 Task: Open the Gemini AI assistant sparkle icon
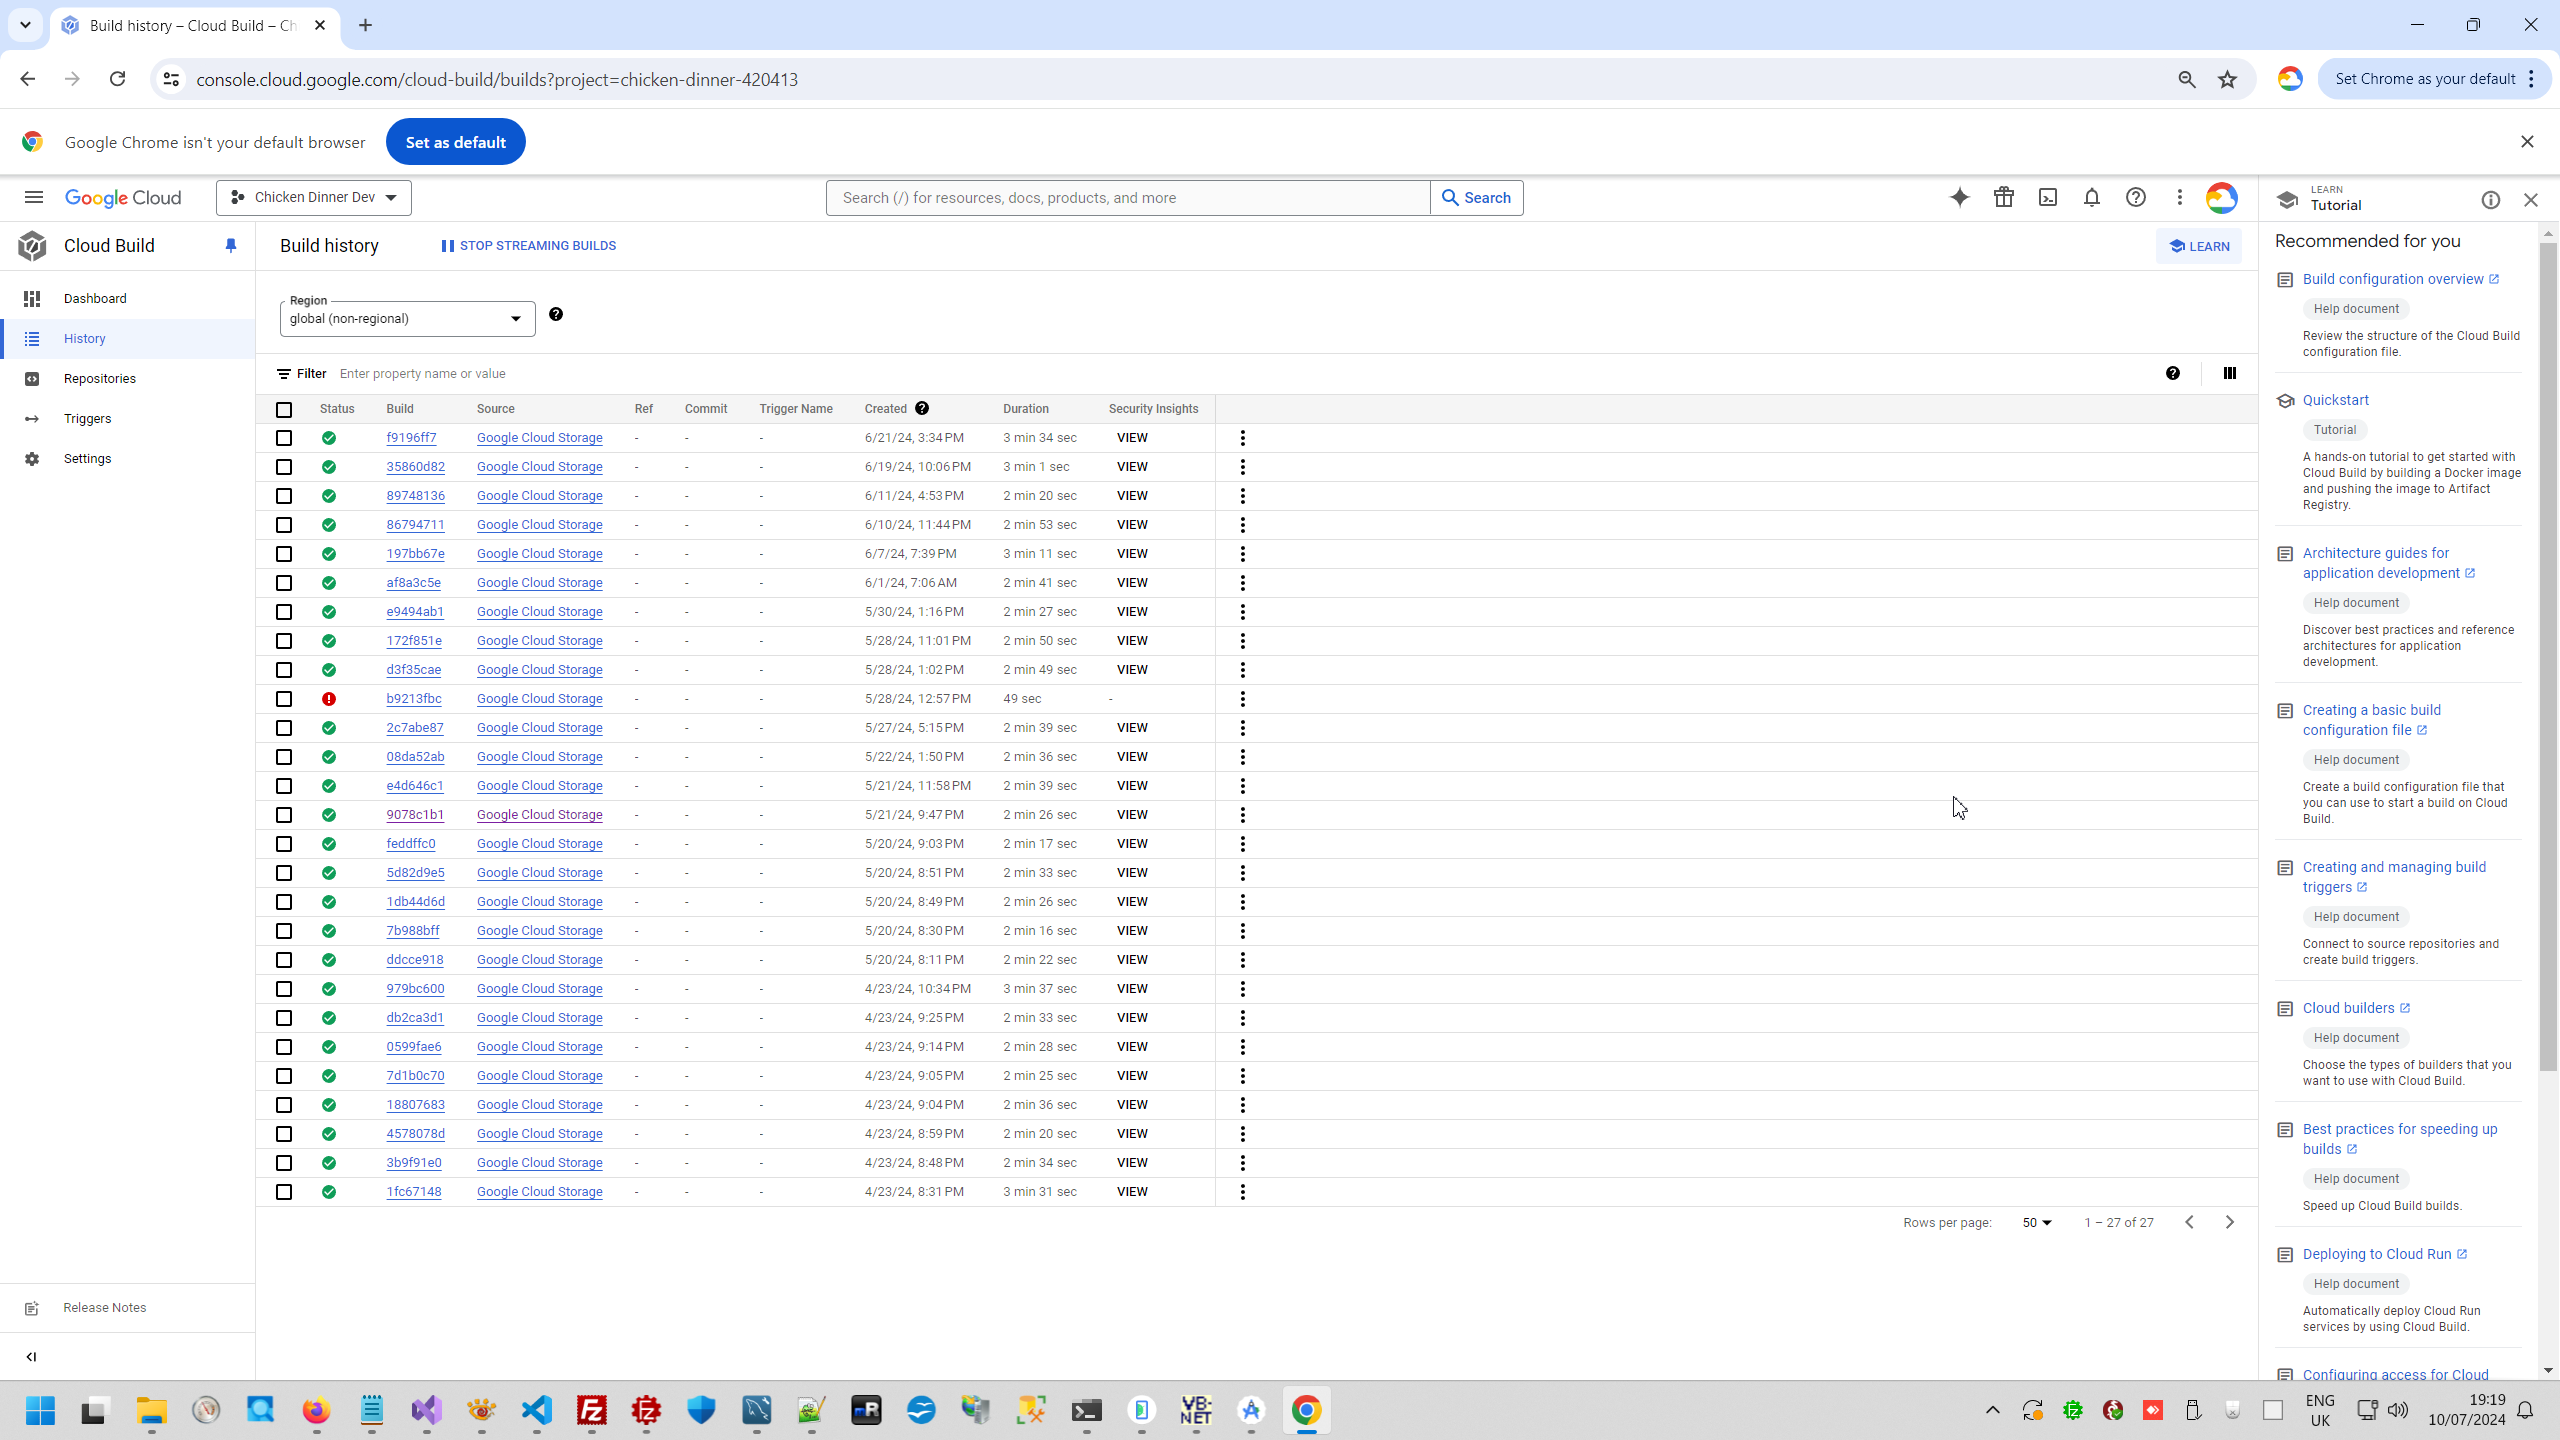[1959, 197]
